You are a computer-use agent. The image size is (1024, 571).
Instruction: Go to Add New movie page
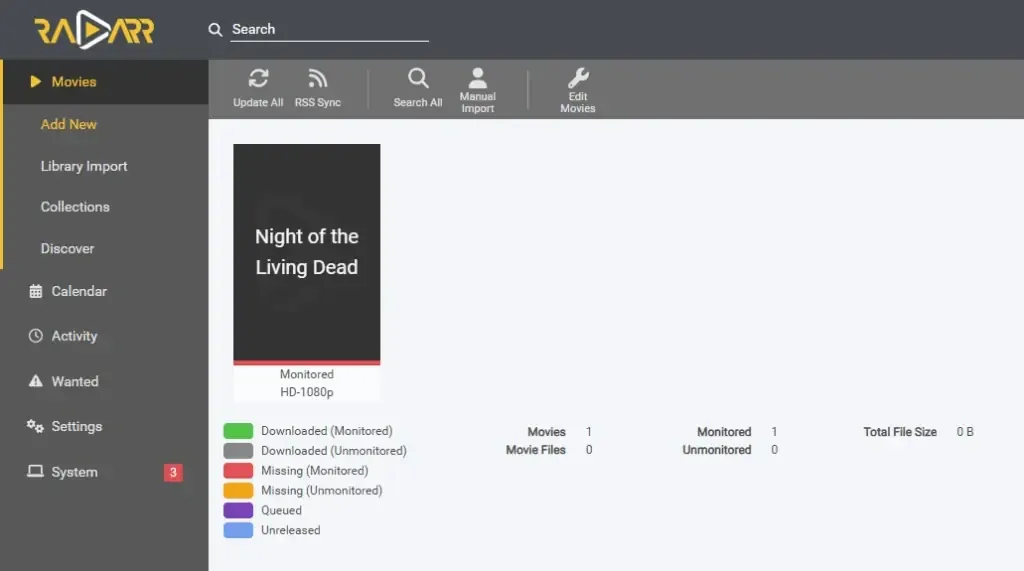(x=69, y=124)
